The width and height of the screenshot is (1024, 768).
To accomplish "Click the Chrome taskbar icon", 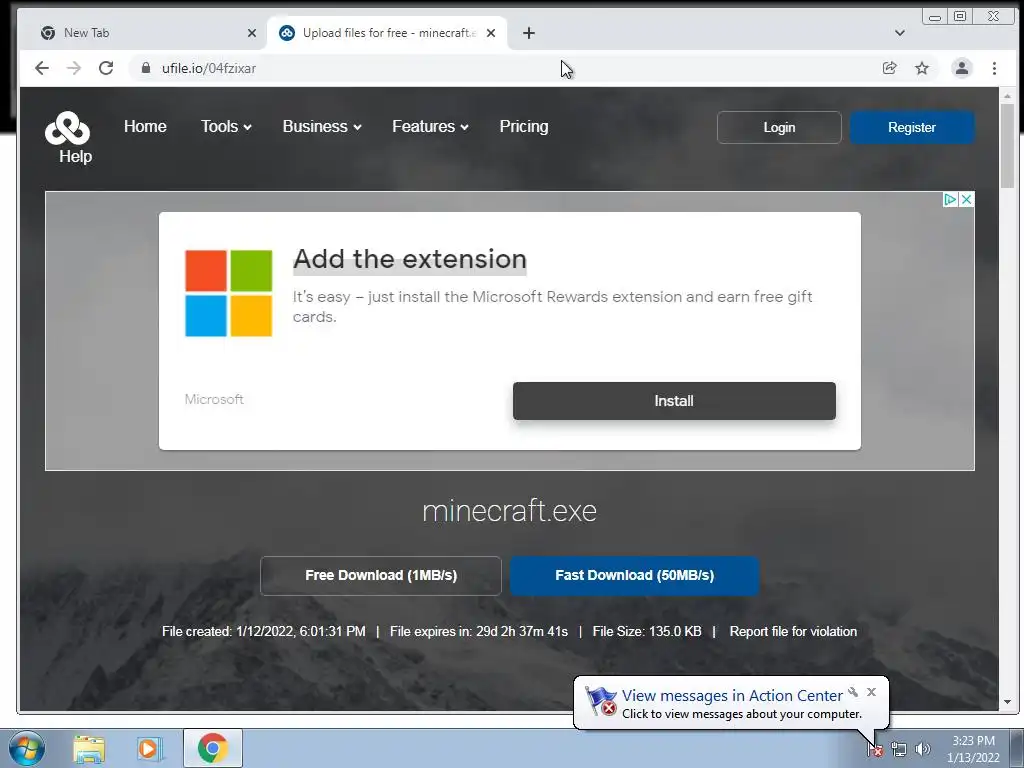I will 212,748.
